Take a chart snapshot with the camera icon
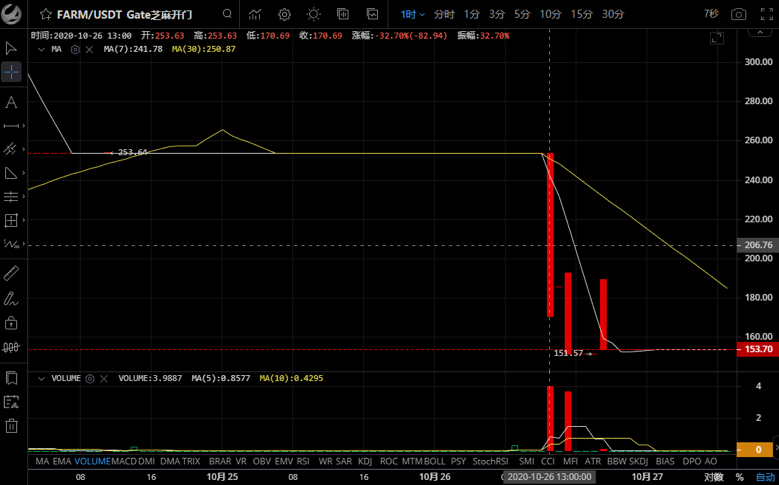This screenshot has width=779, height=485. tap(738, 14)
